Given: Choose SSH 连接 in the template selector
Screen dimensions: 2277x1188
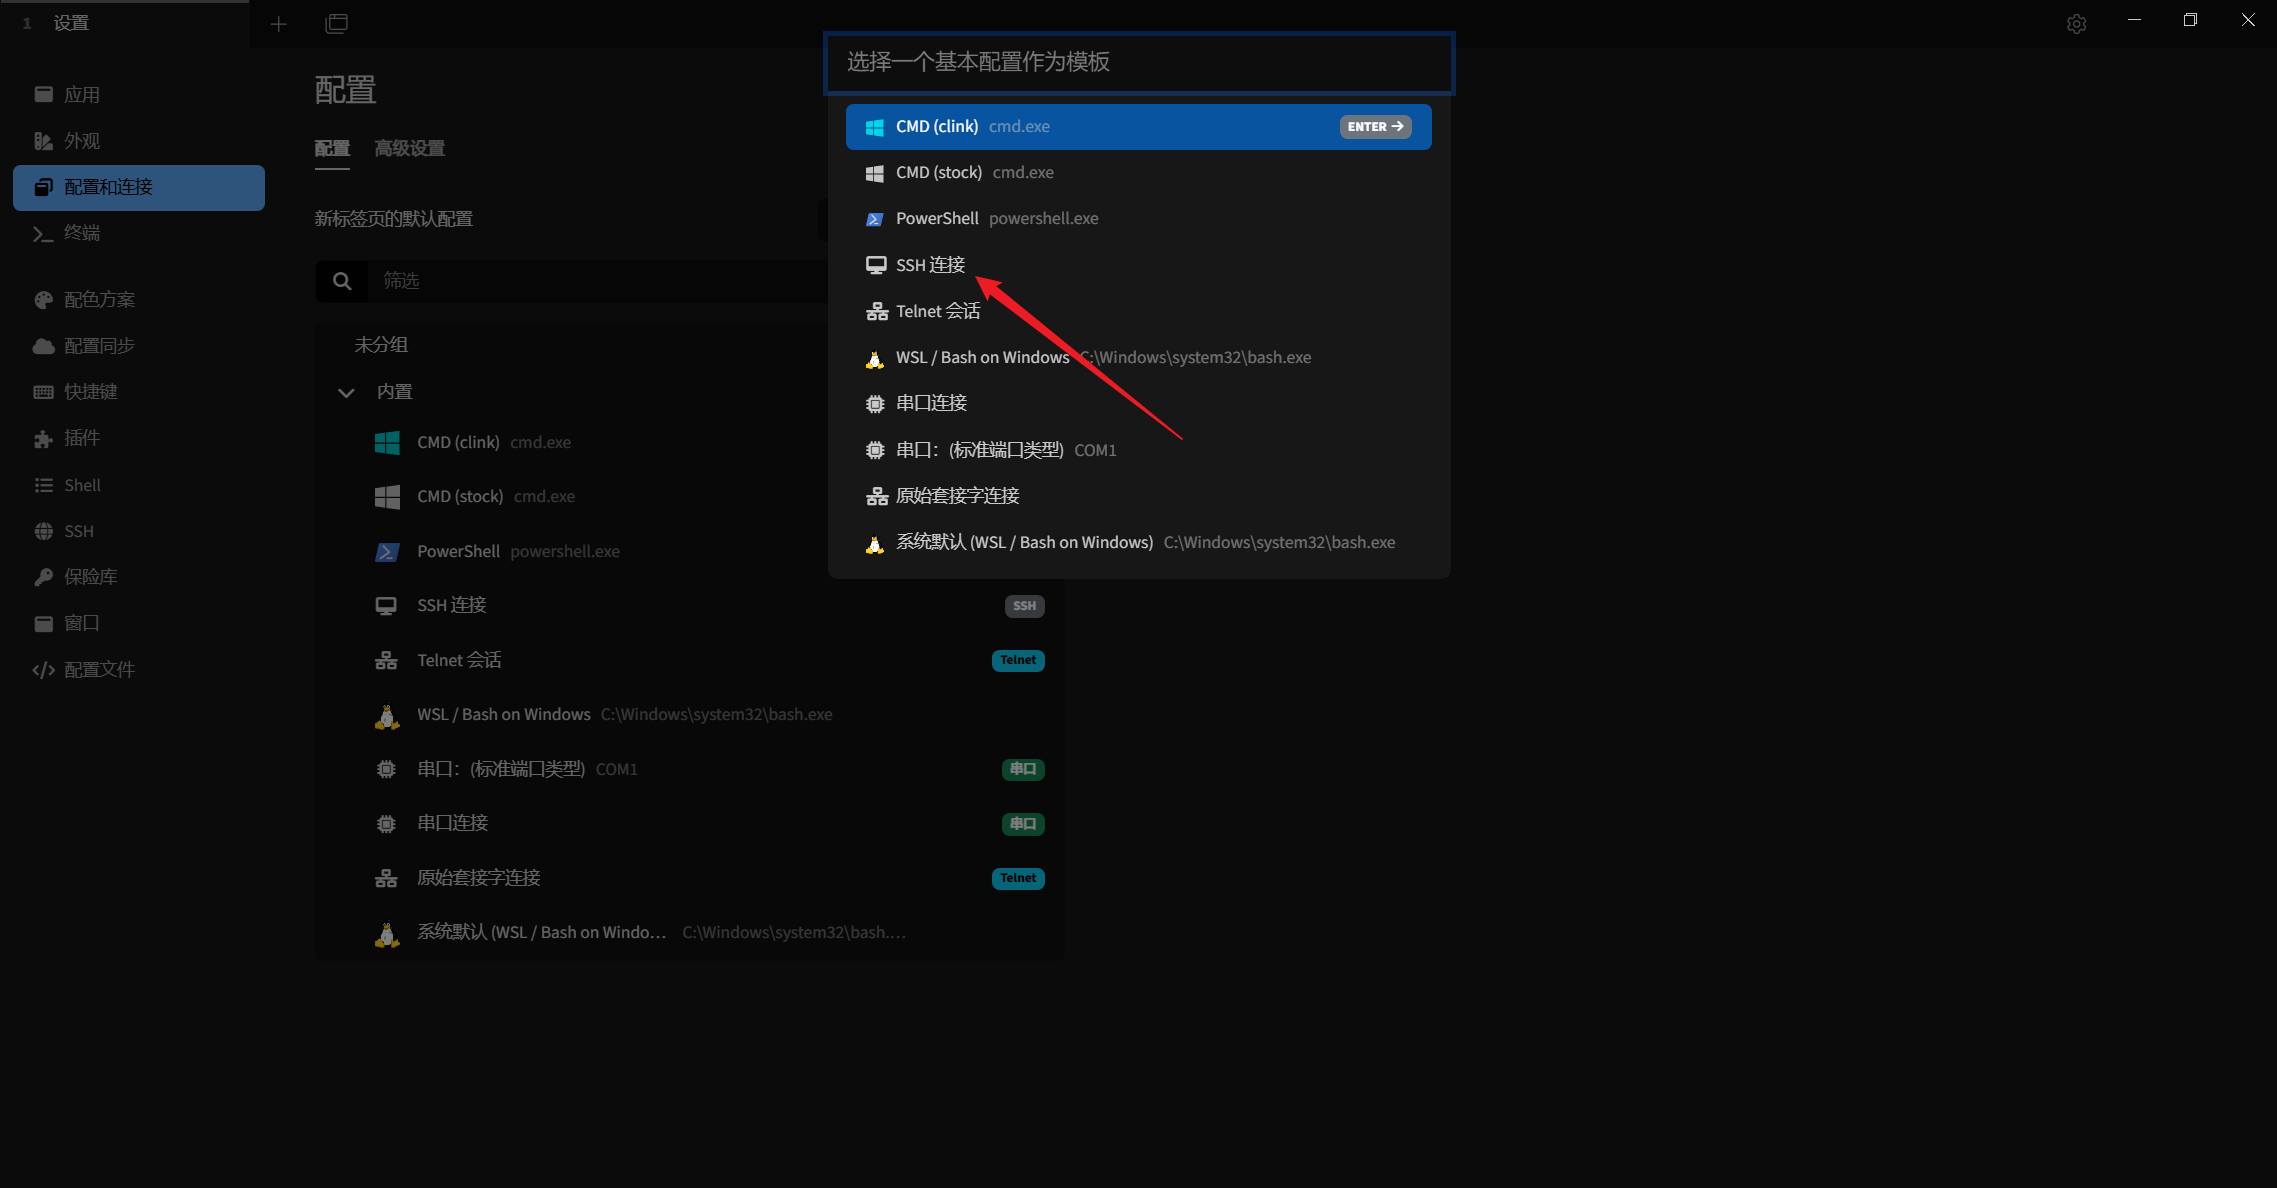Looking at the screenshot, I should click(x=1139, y=265).
